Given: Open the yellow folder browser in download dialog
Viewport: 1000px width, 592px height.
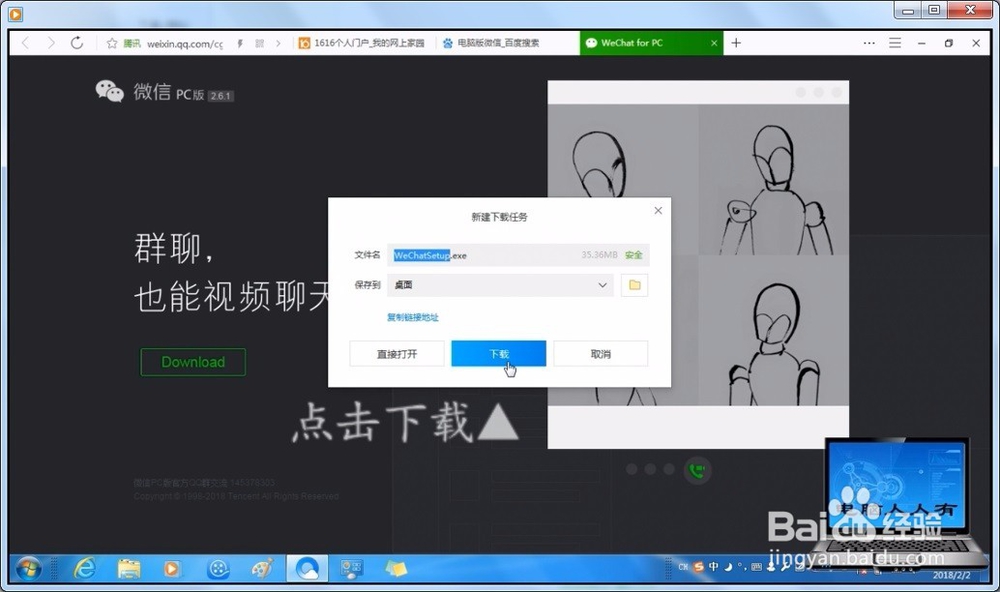Looking at the screenshot, I should (x=632, y=285).
